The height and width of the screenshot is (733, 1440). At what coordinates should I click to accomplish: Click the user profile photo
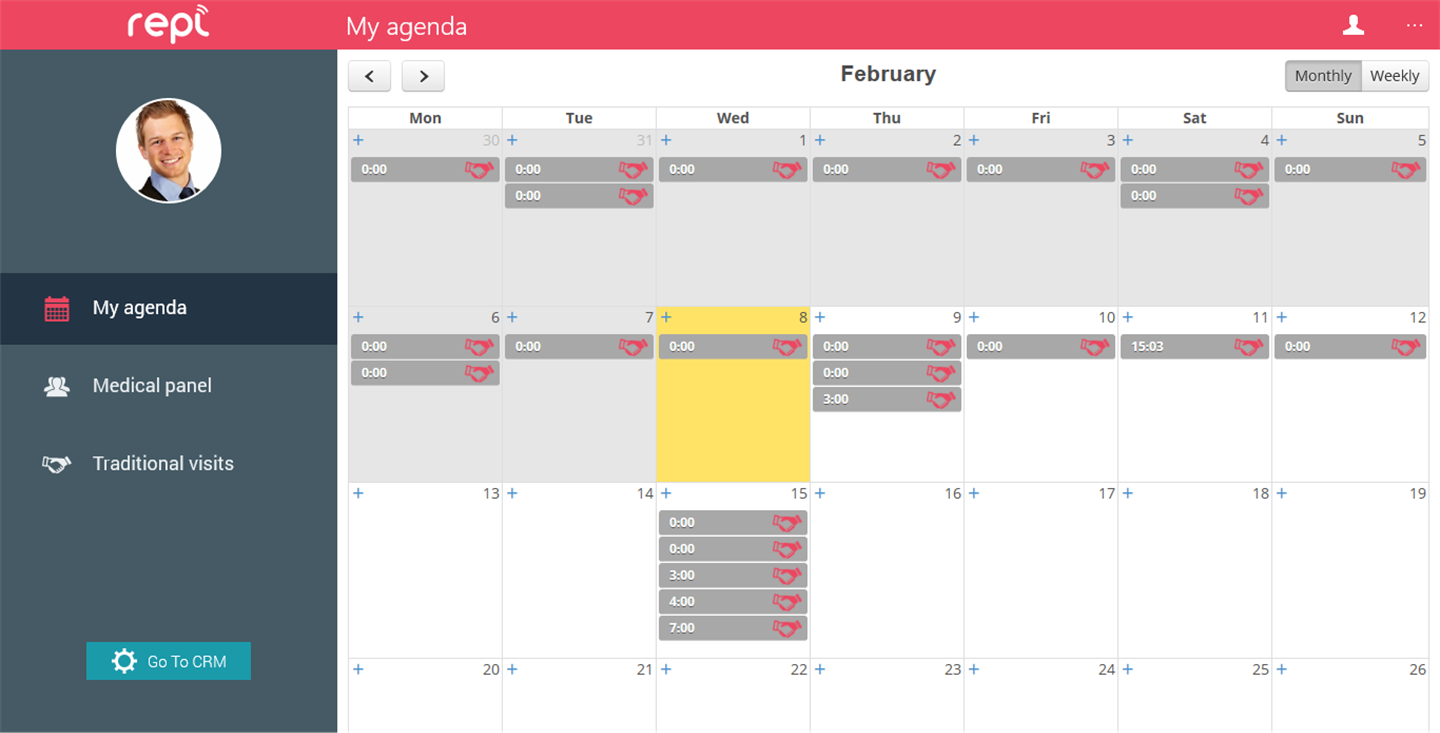[168, 151]
